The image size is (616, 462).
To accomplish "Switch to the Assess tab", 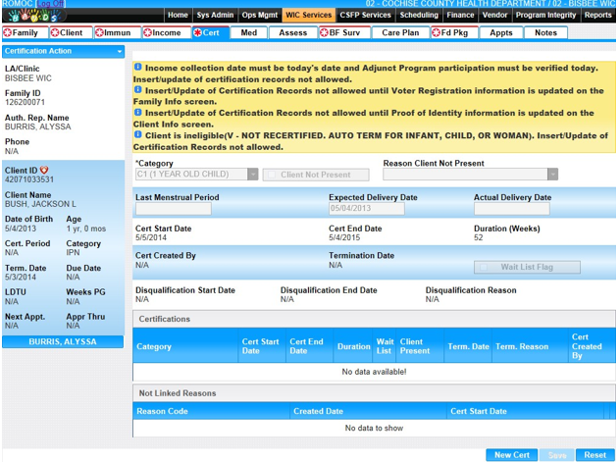I will (x=293, y=33).
